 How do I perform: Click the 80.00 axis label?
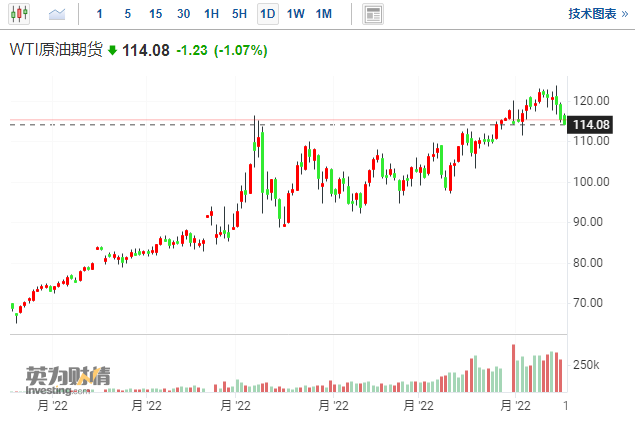tap(588, 263)
